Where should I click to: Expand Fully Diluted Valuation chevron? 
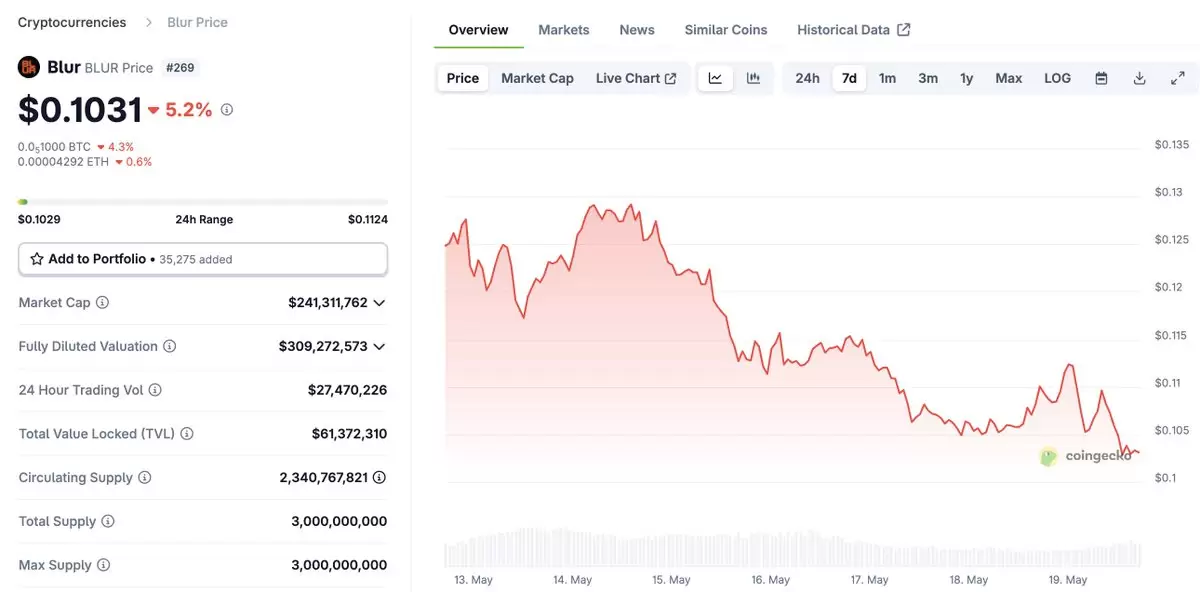point(379,346)
